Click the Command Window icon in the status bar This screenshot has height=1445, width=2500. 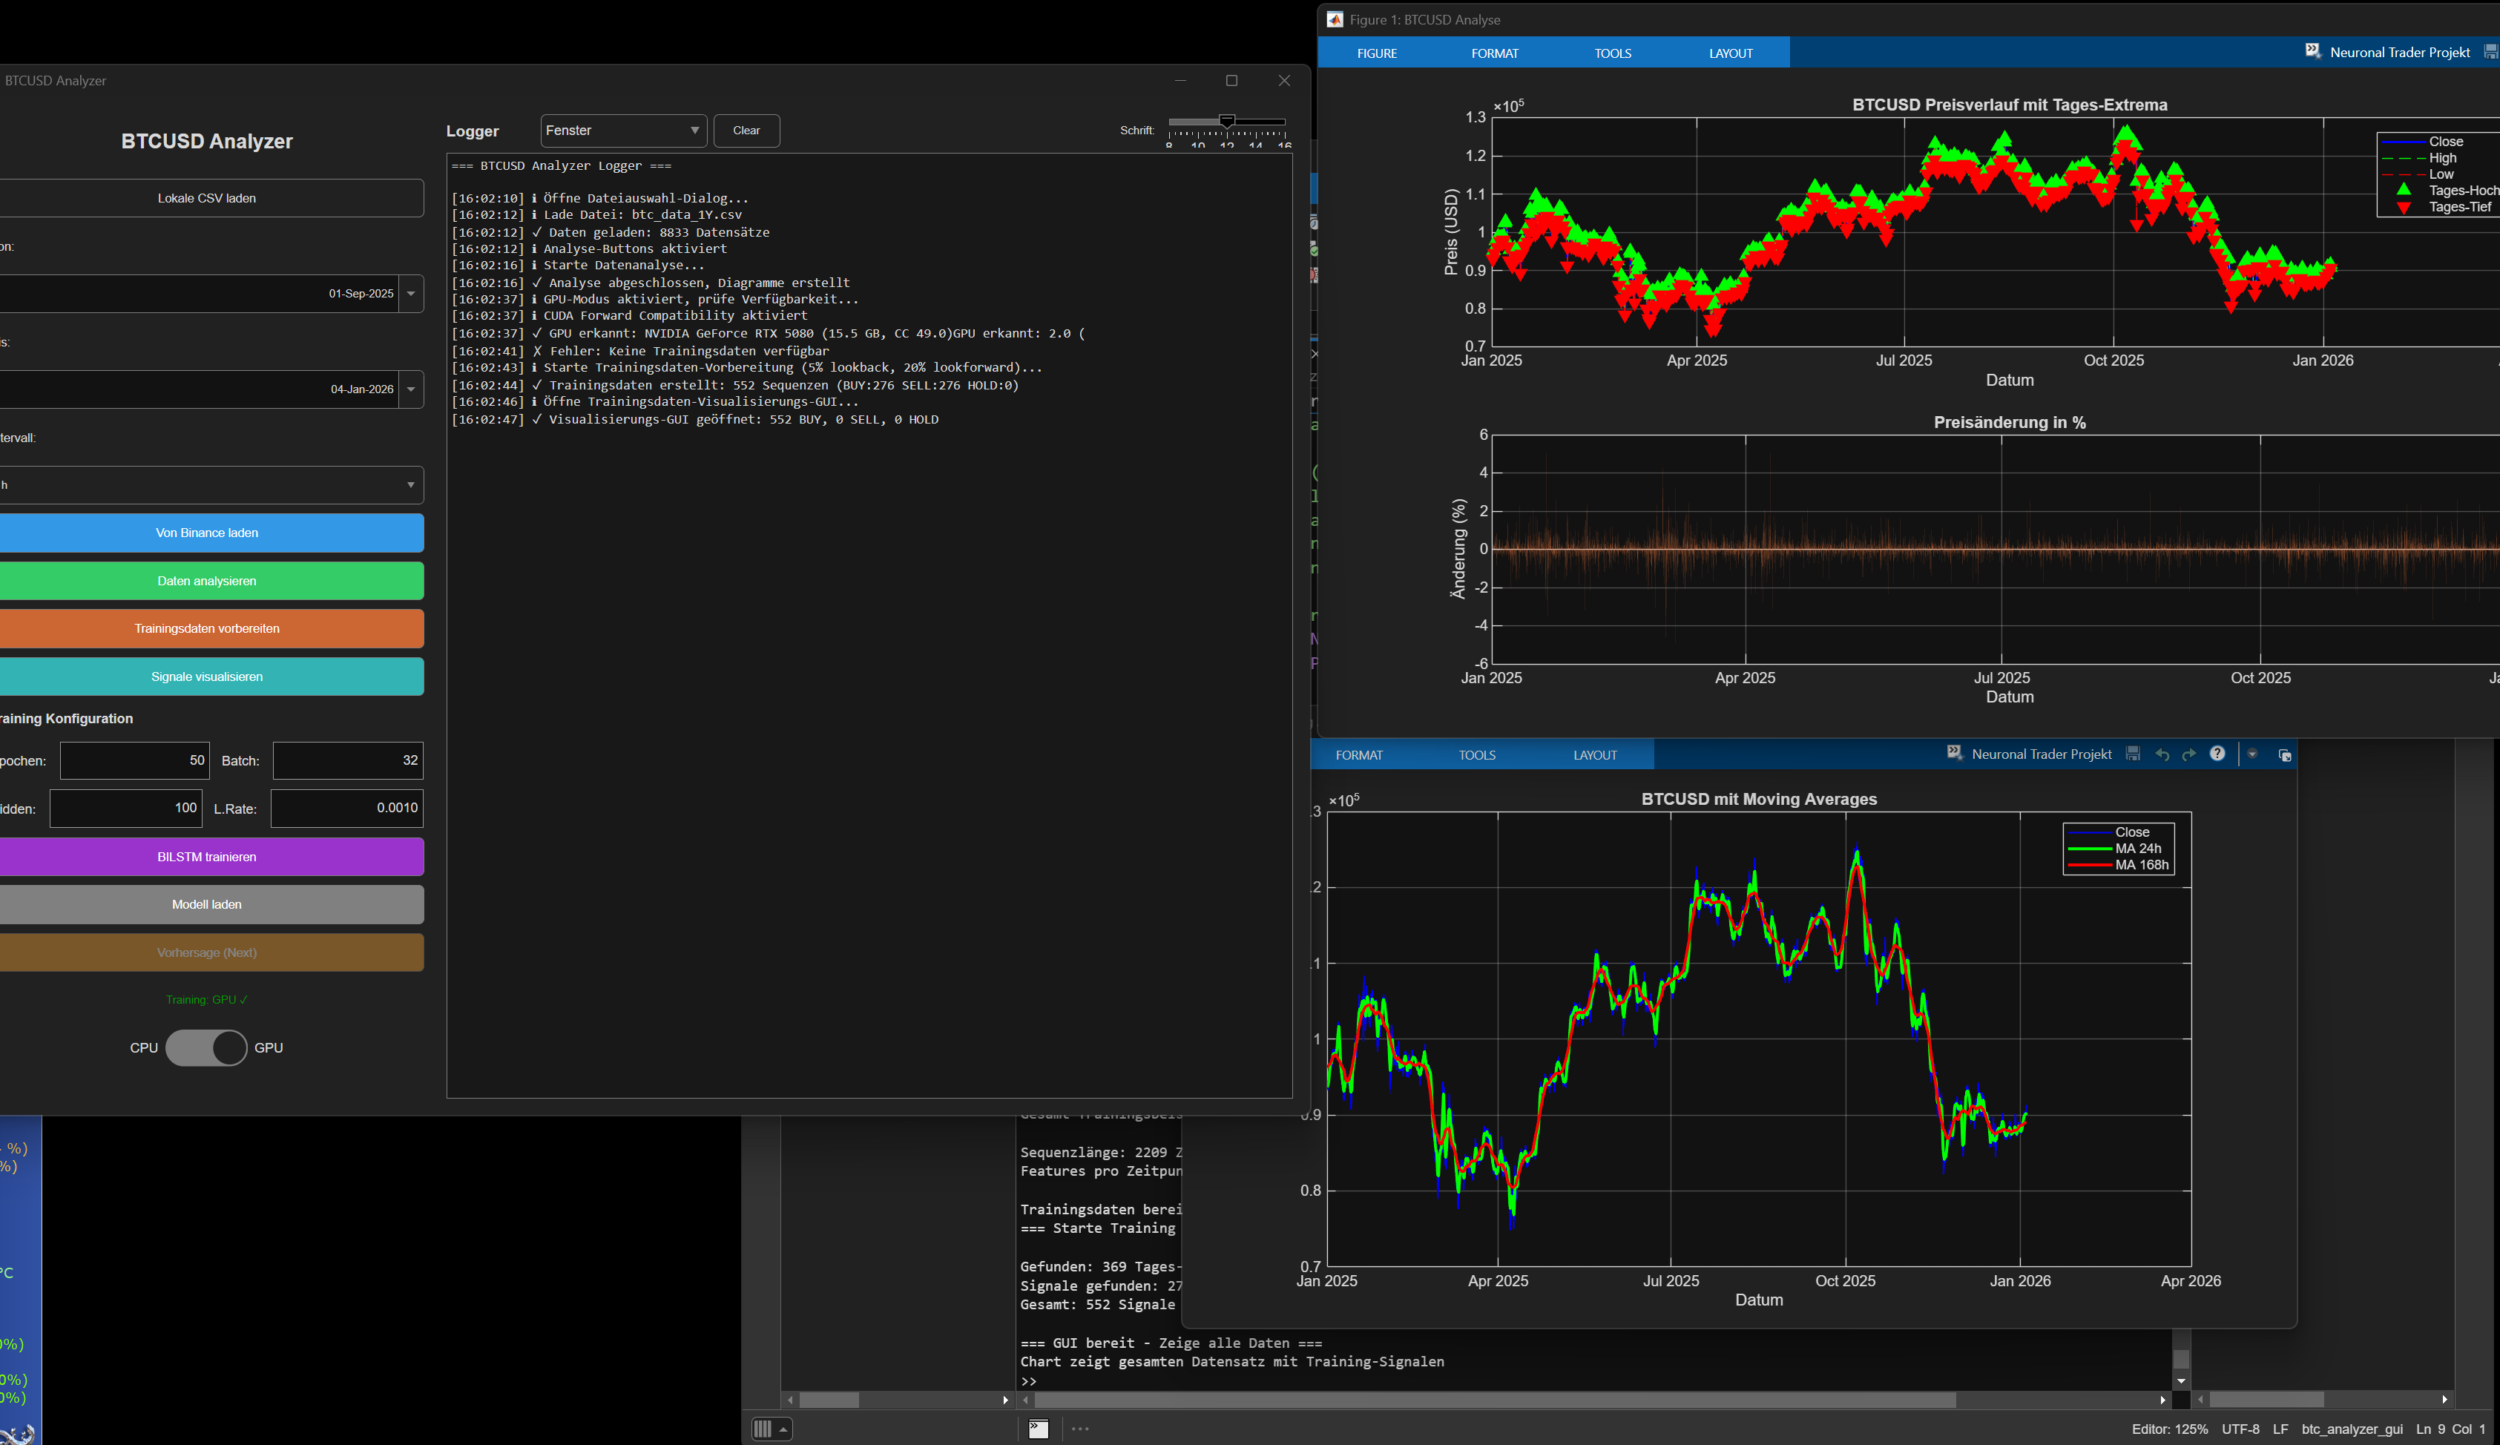pyautogui.click(x=1038, y=1429)
